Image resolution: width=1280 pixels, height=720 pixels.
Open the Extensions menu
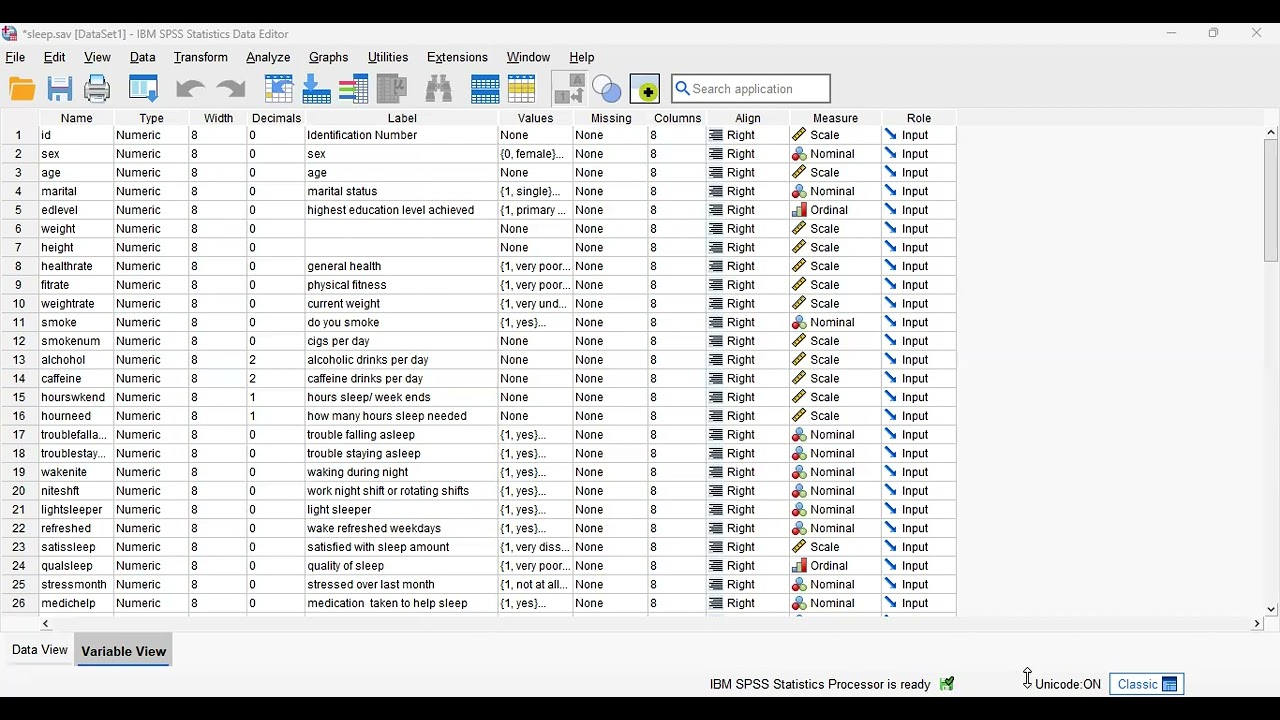point(457,58)
